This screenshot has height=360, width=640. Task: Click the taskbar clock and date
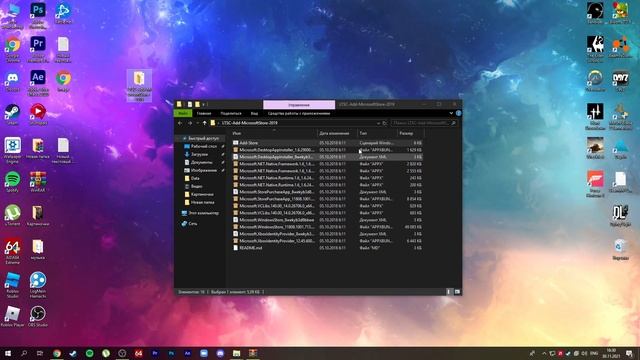(611, 353)
